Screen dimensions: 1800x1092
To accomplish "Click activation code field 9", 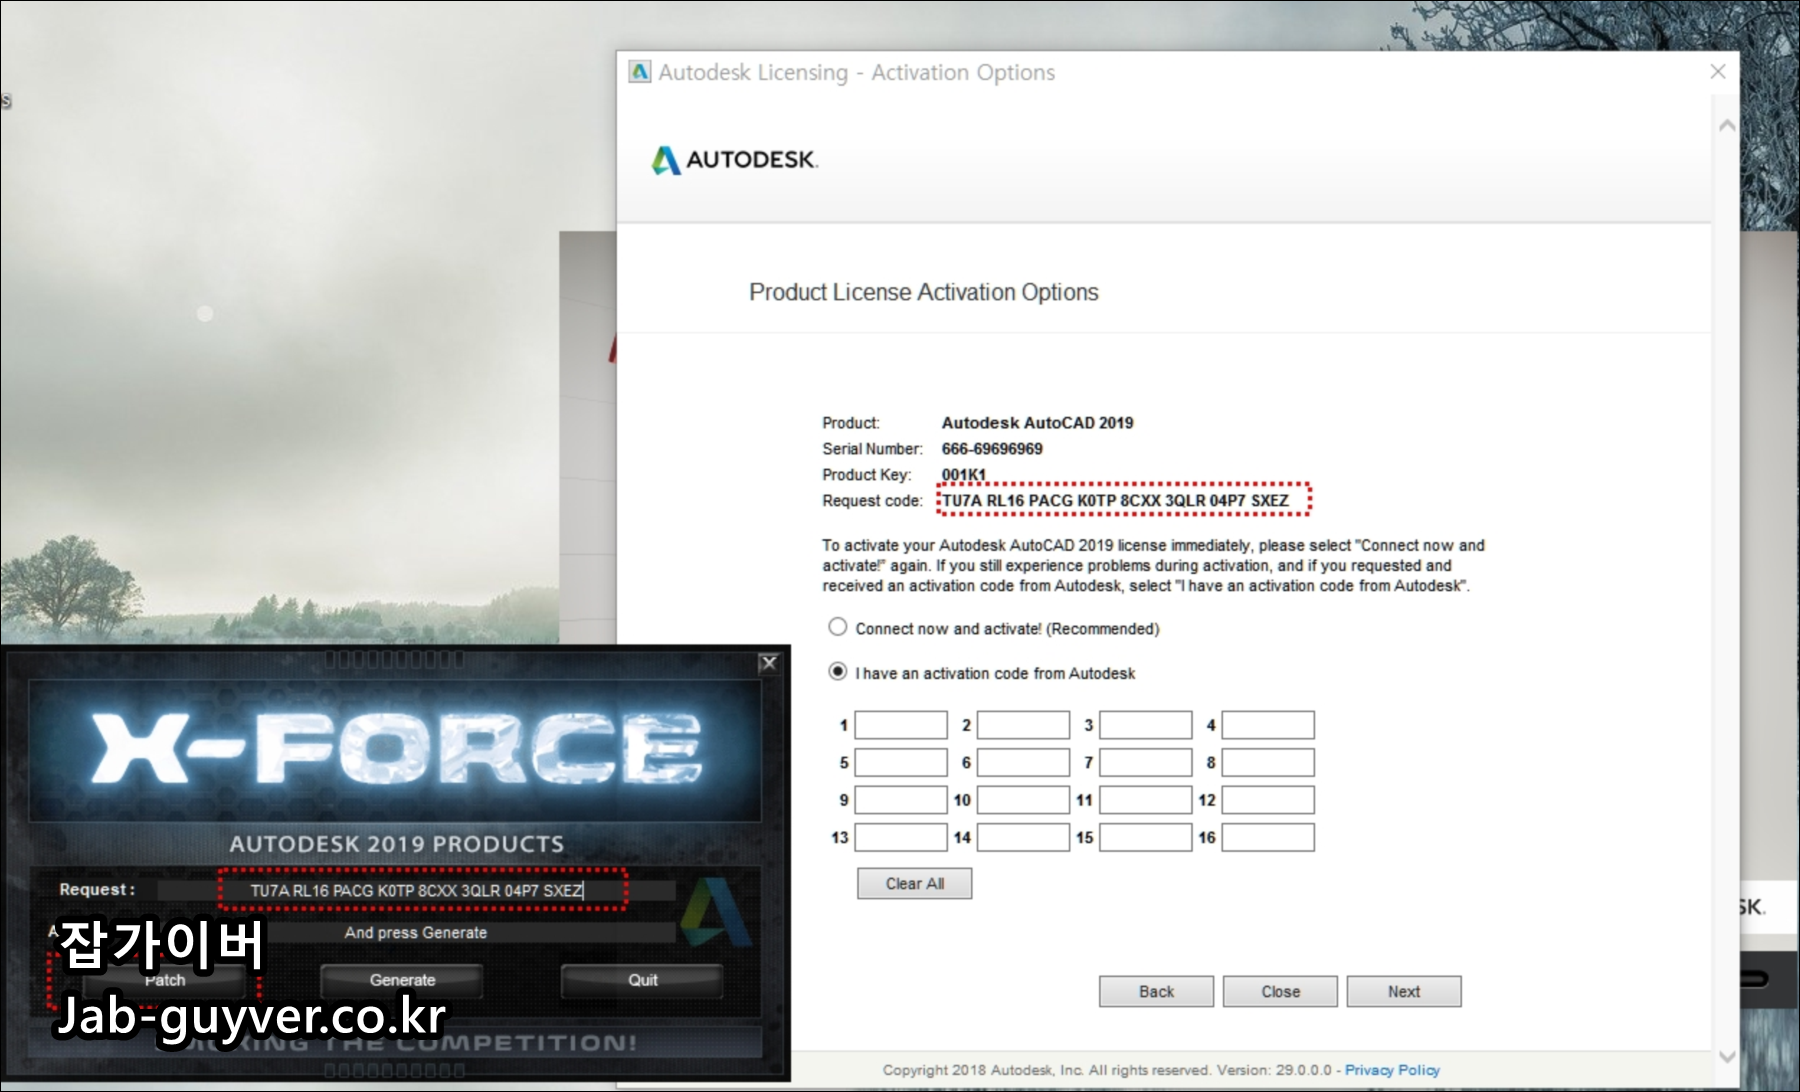I will pos(901,800).
